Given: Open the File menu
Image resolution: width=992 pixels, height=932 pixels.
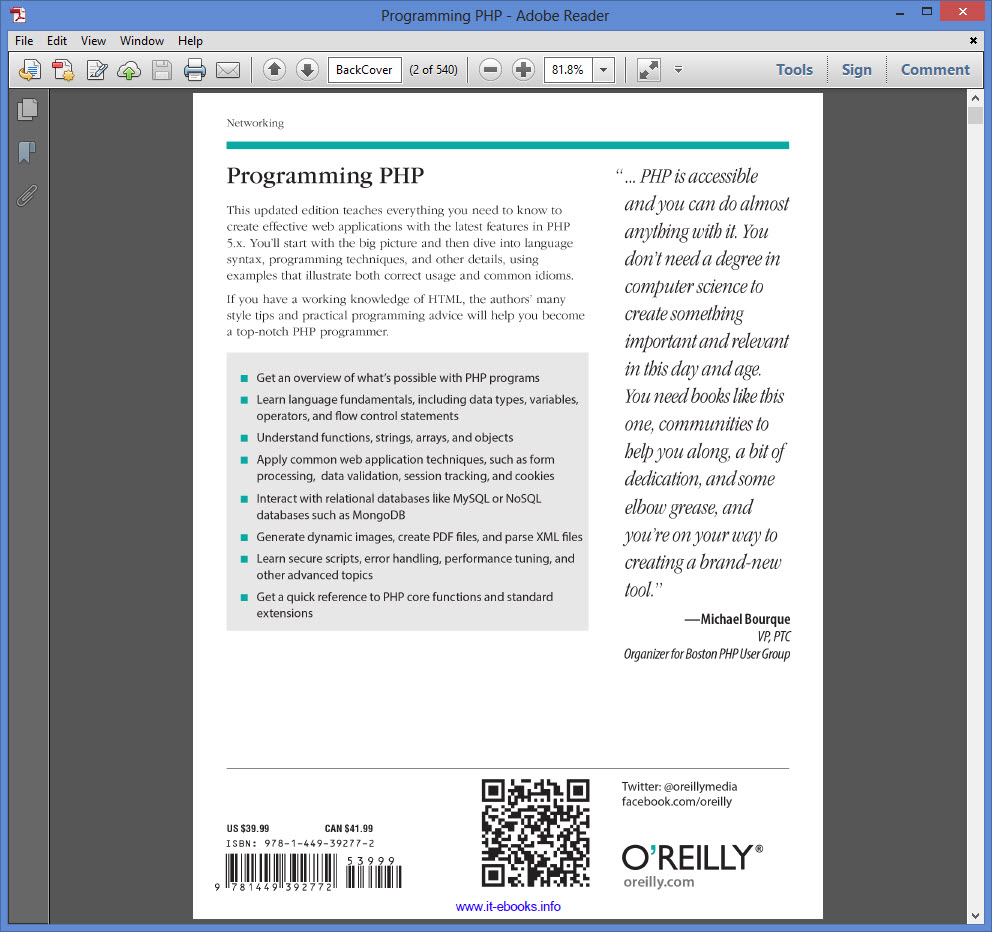Looking at the screenshot, I should pos(24,40).
